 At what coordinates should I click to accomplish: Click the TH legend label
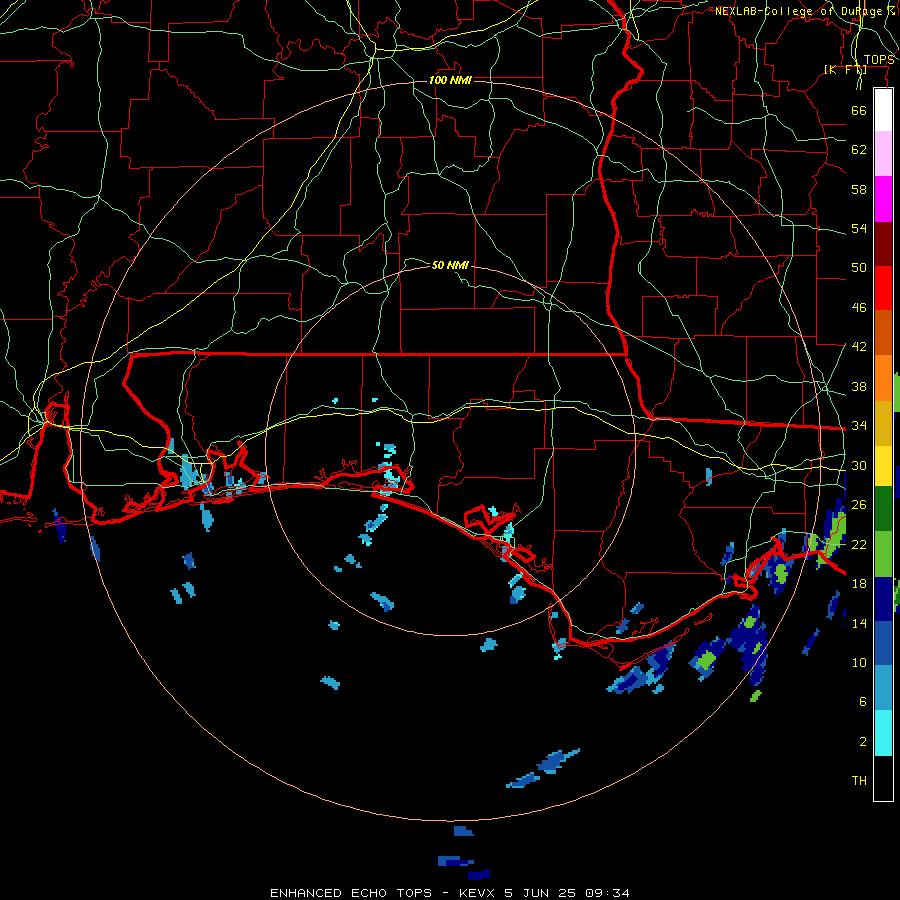tap(859, 781)
